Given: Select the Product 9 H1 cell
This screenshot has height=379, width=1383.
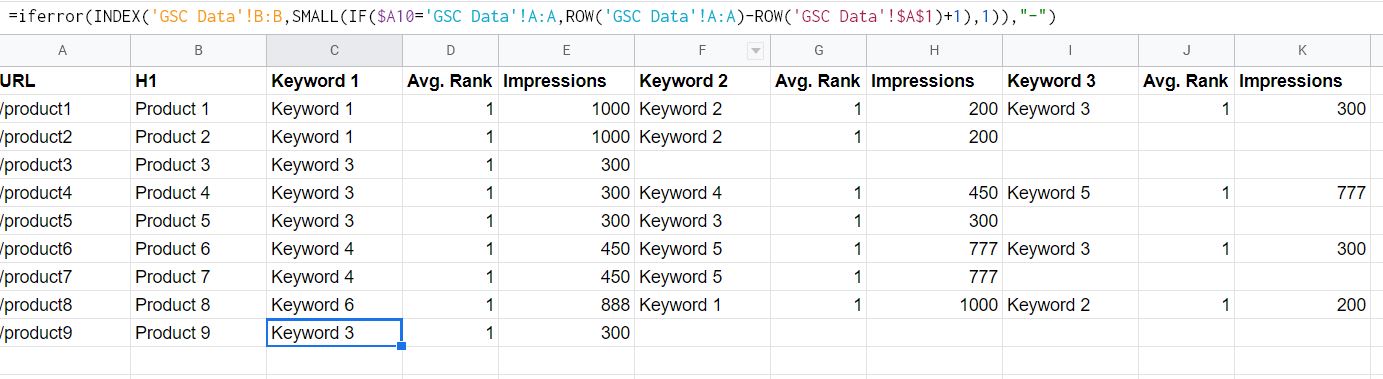Looking at the screenshot, I should point(198,333).
